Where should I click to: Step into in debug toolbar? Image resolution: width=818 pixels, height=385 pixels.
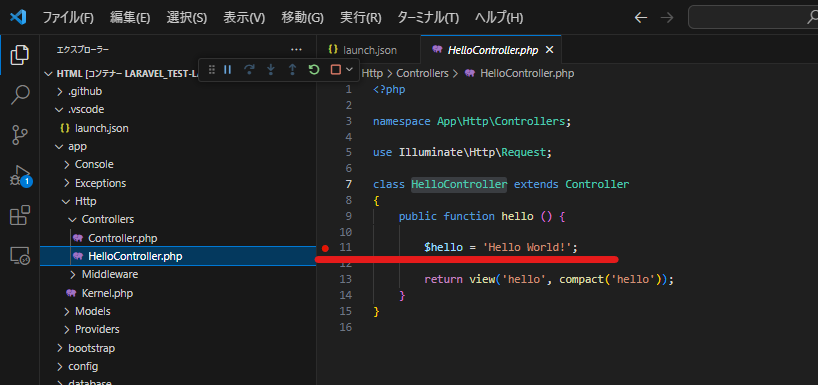pos(271,69)
